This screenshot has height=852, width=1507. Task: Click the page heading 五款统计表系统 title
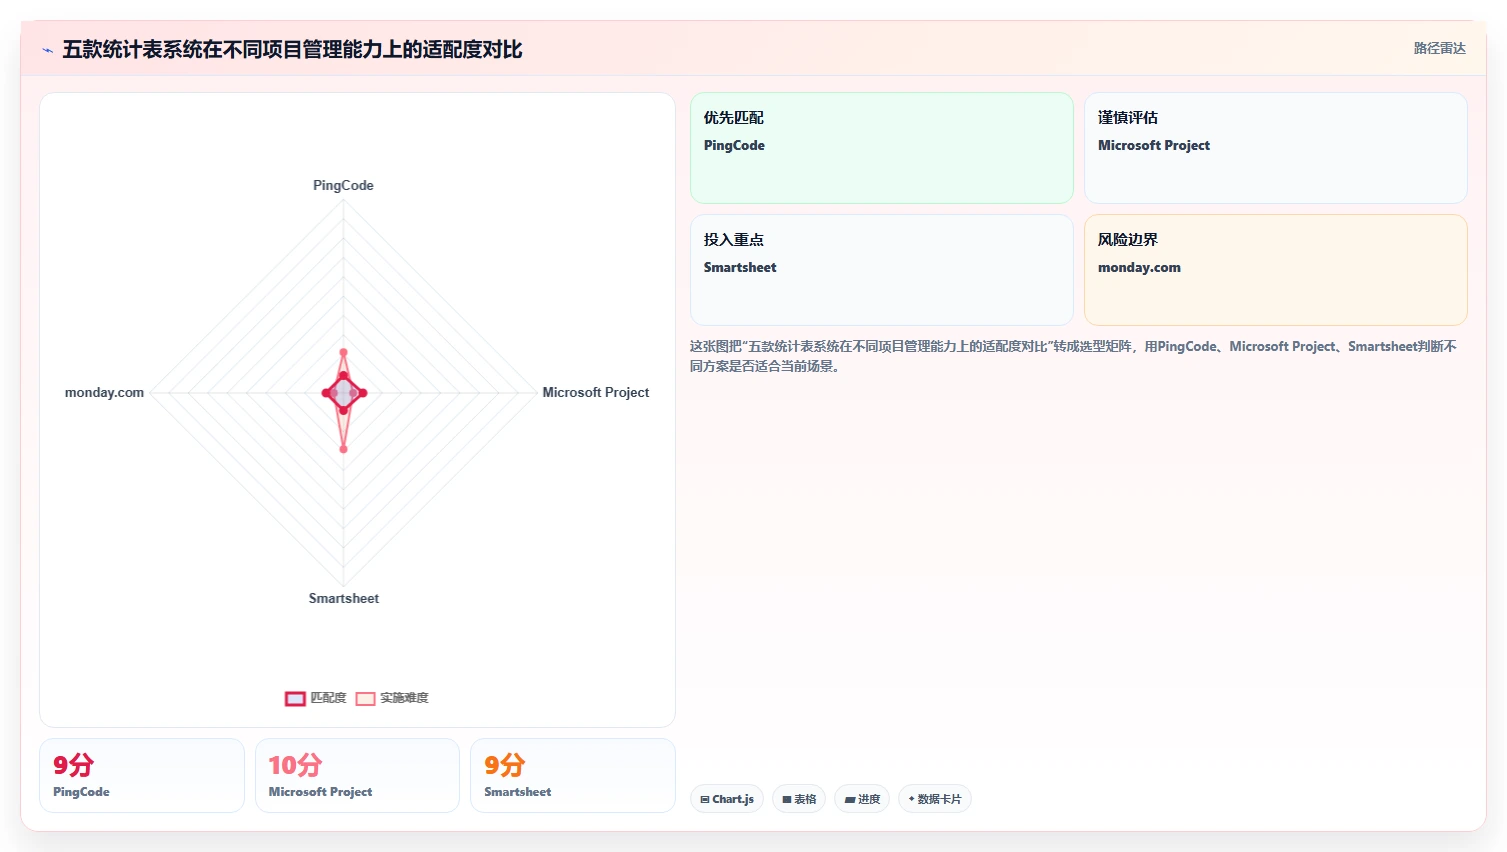point(292,49)
